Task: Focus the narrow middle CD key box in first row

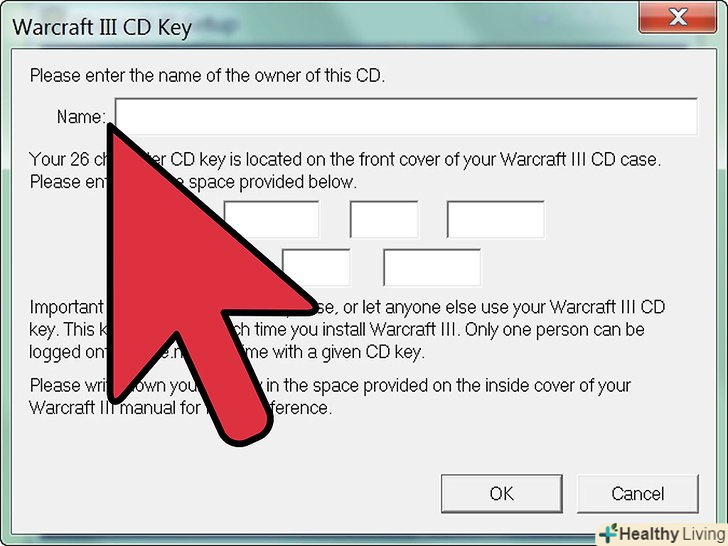Action: pos(384,220)
